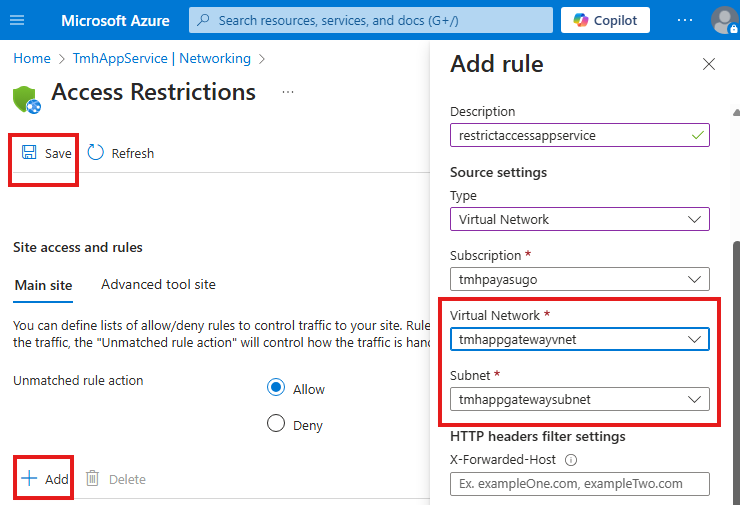Screen dimensions: 740x505
Task: Go to Home breadcrumb
Action: coord(32,59)
